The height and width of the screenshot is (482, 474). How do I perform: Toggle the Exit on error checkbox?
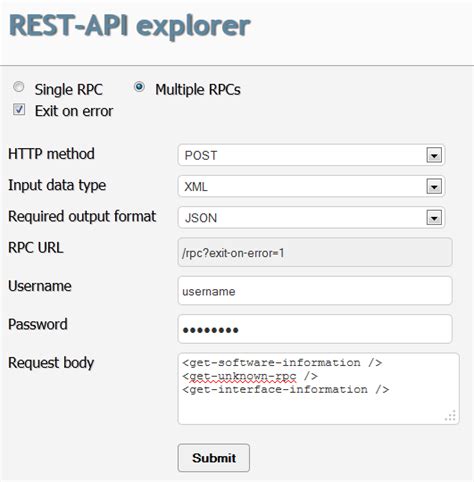[19, 109]
